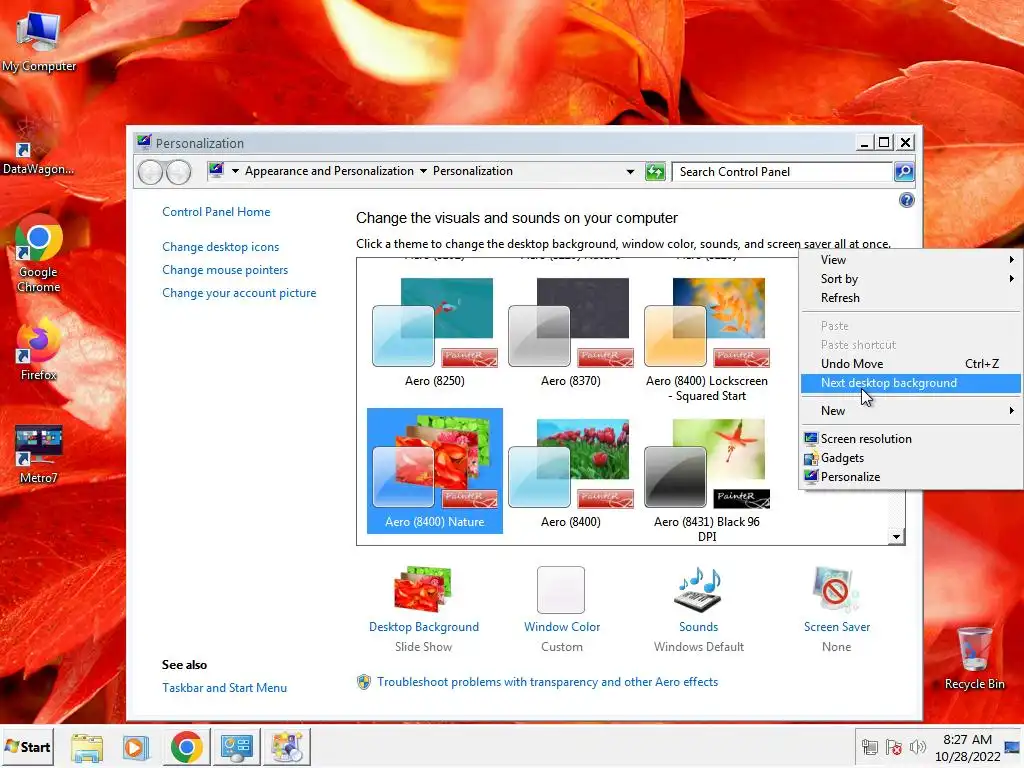1024x768 pixels.
Task: Click the Forward navigation button
Action: 178,172
